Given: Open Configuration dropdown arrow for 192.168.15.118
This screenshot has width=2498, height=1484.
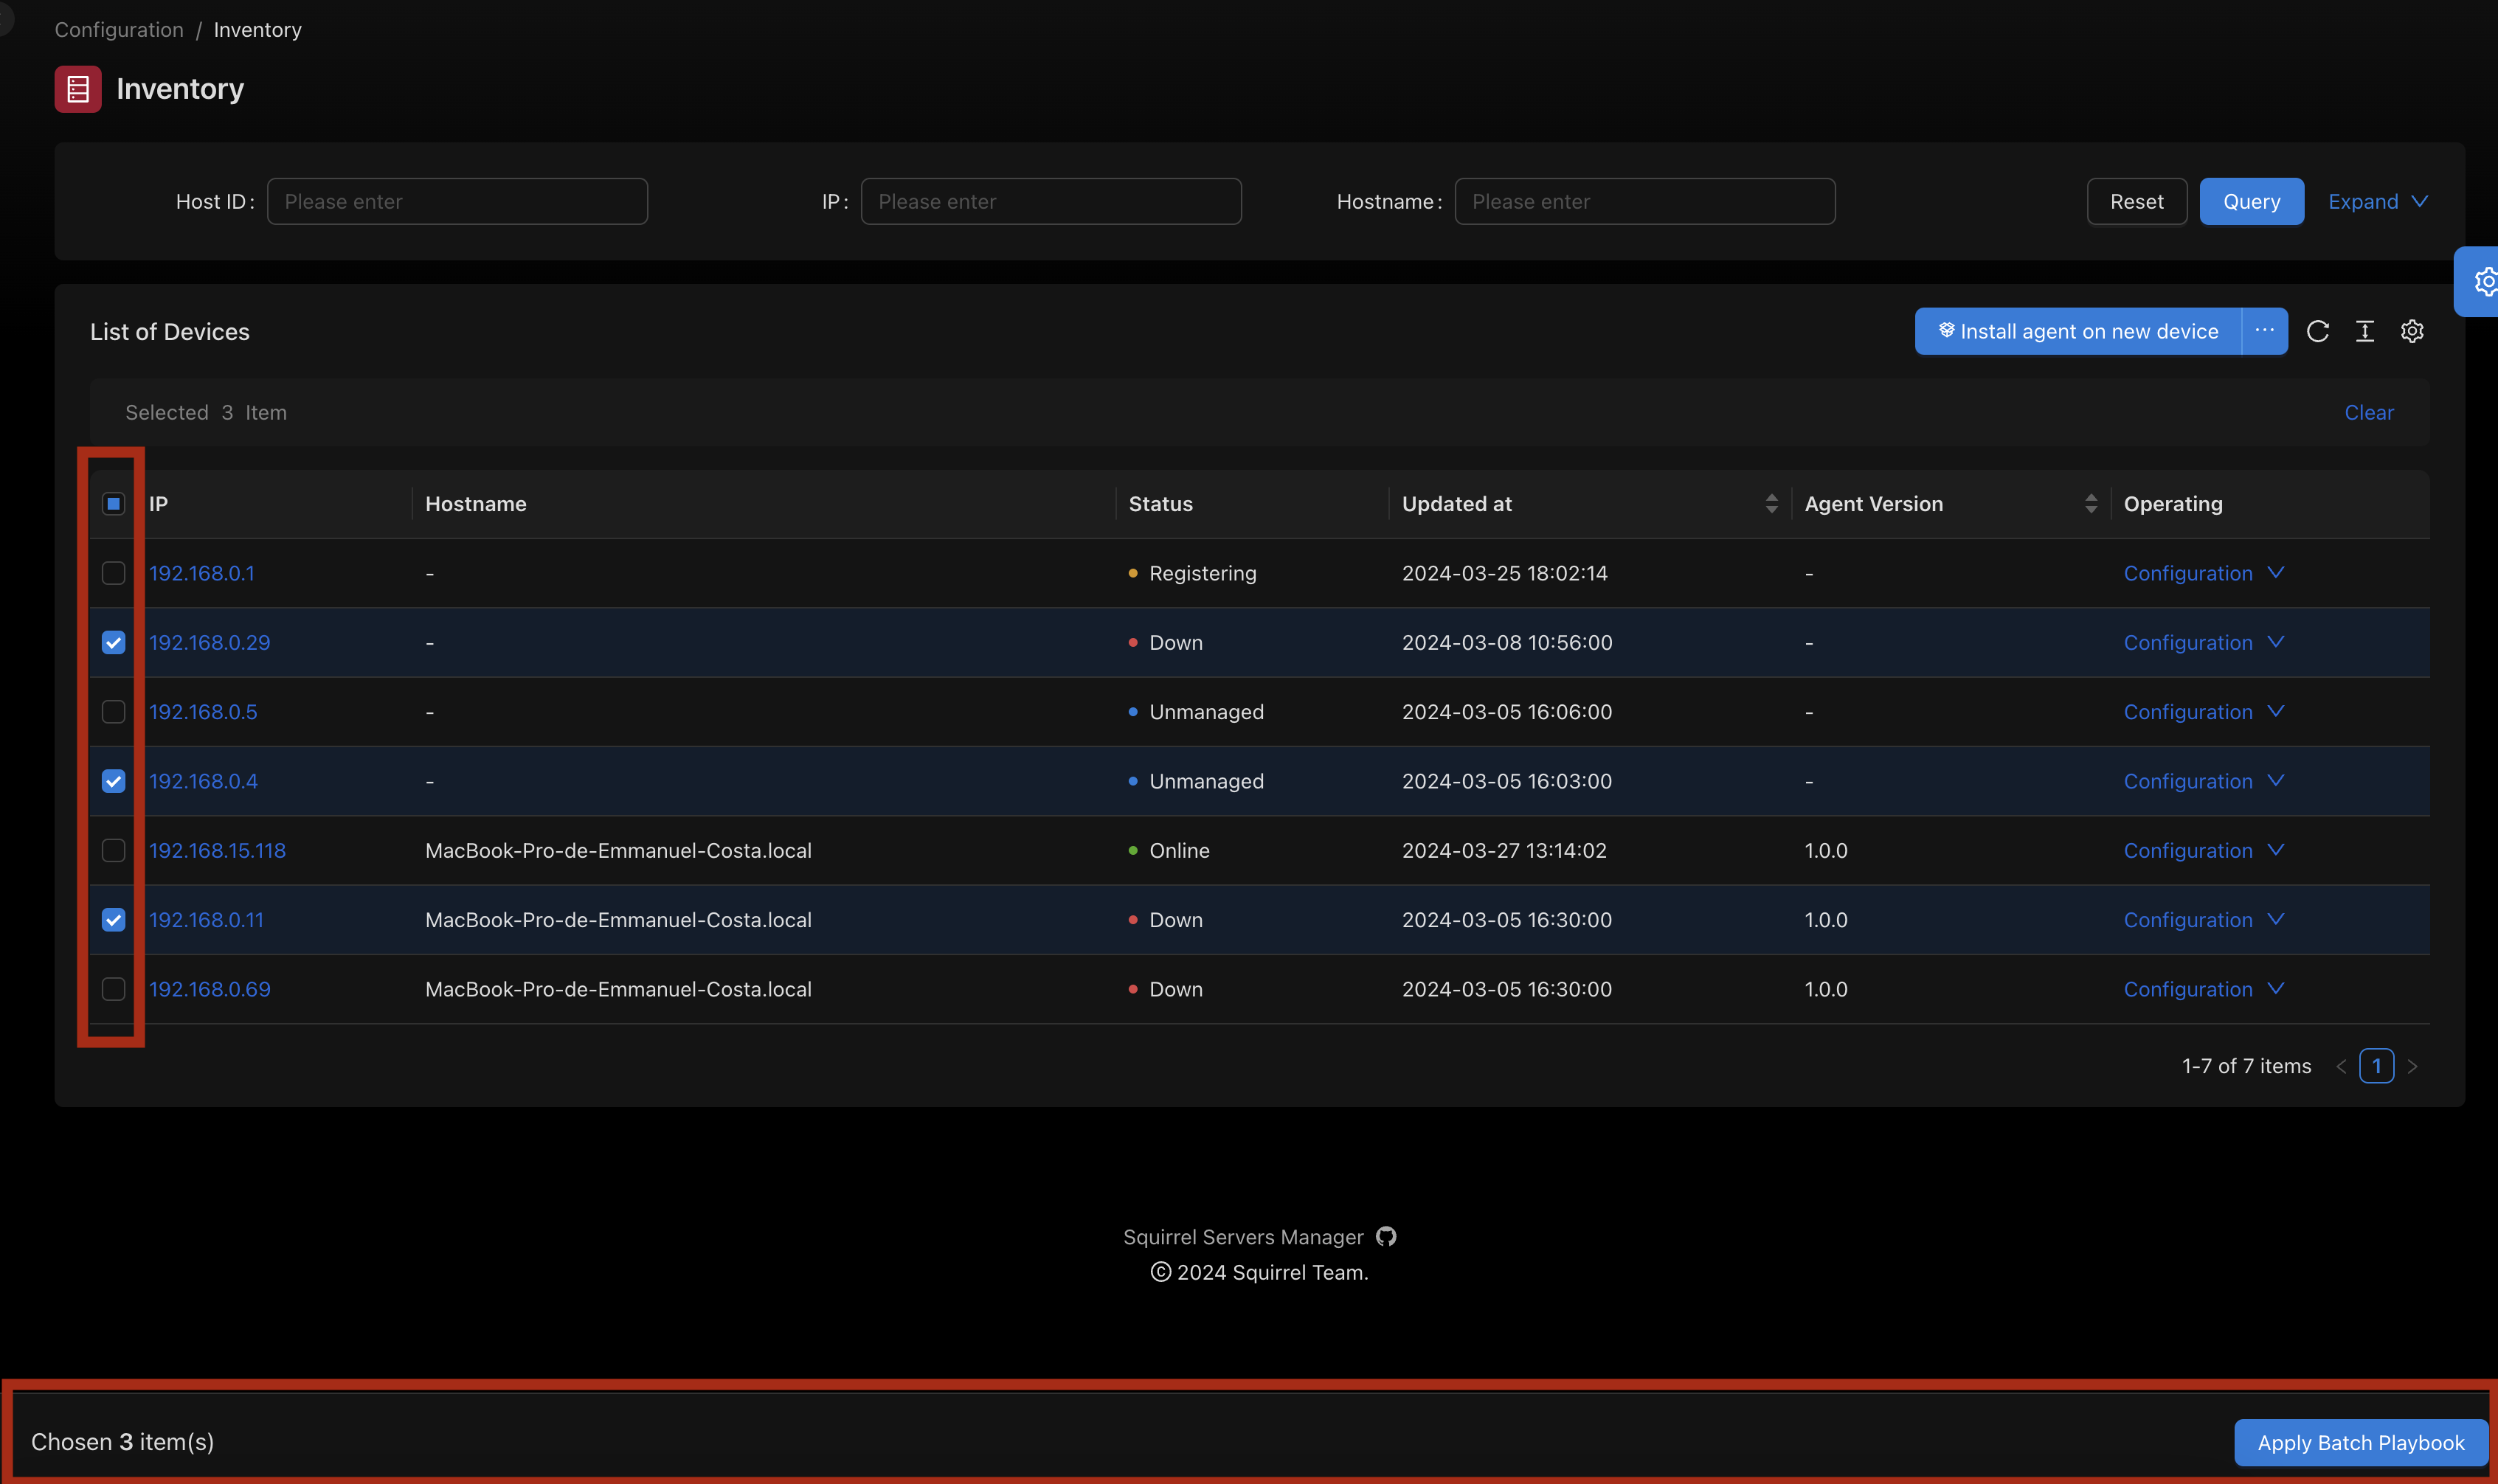Looking at the screenshot, I should pyautogui.click(x=2275, y=850).
